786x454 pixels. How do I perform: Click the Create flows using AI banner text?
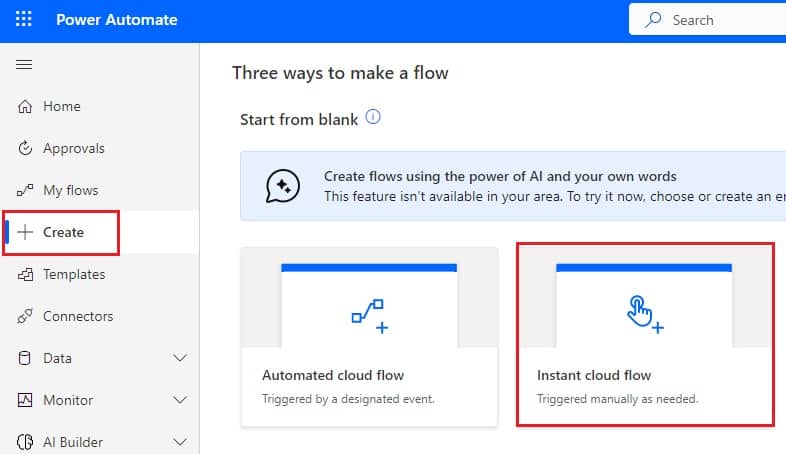(x=500, y=176)
